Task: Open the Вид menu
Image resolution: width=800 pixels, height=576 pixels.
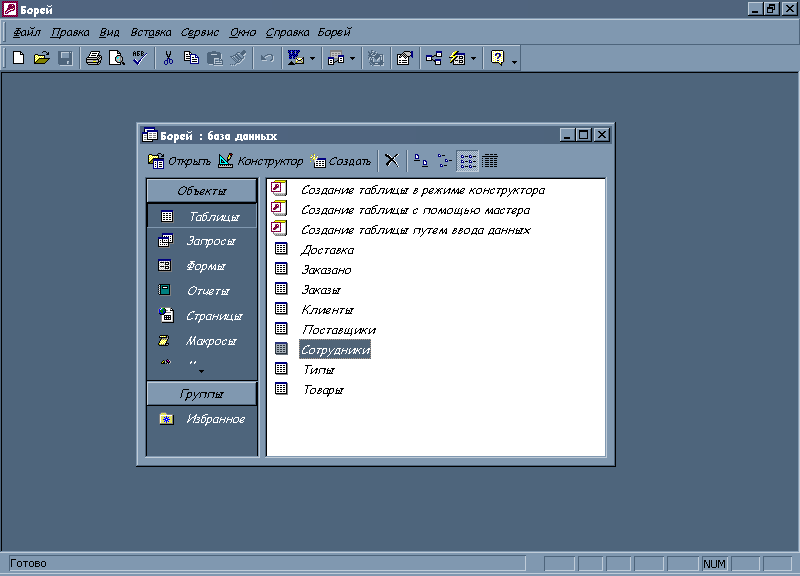Action: point(109,32)
